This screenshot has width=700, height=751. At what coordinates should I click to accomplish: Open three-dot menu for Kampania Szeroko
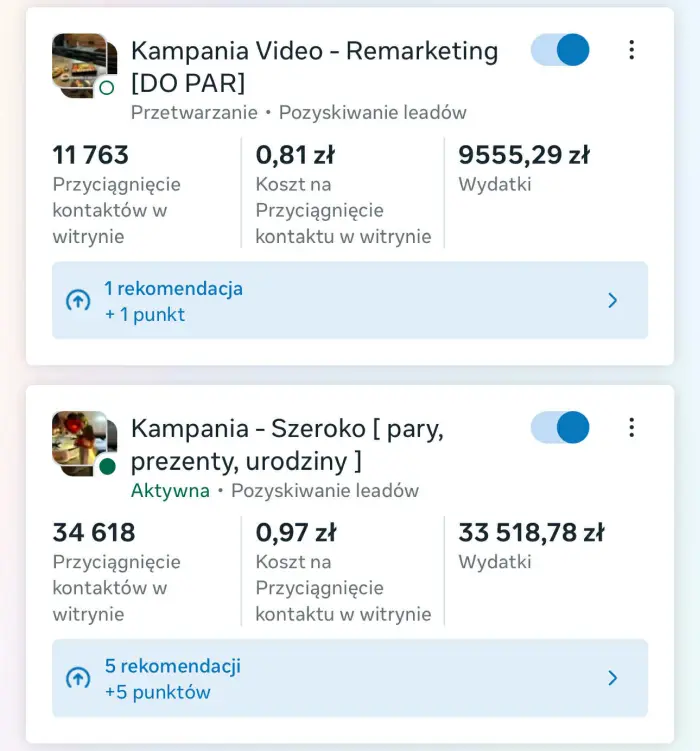pos(631,428)
